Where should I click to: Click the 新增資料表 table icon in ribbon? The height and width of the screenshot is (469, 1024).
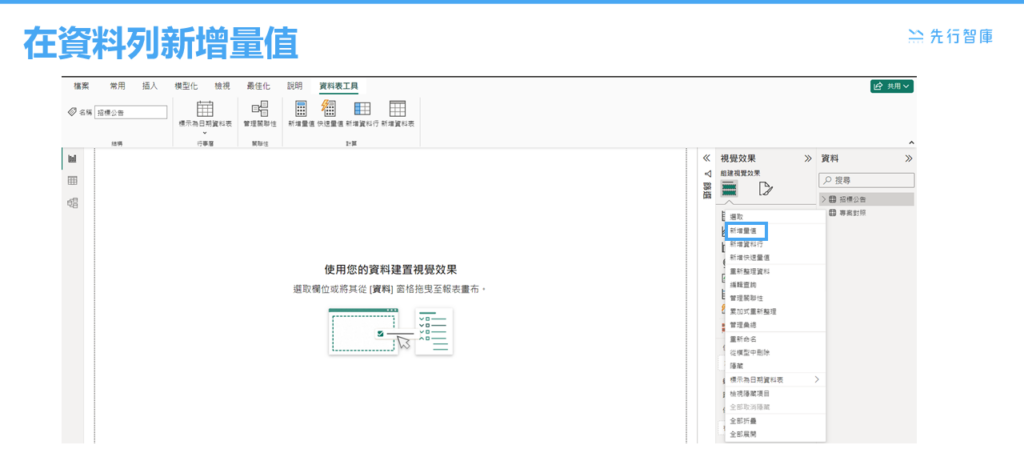(x=398, y=108)
